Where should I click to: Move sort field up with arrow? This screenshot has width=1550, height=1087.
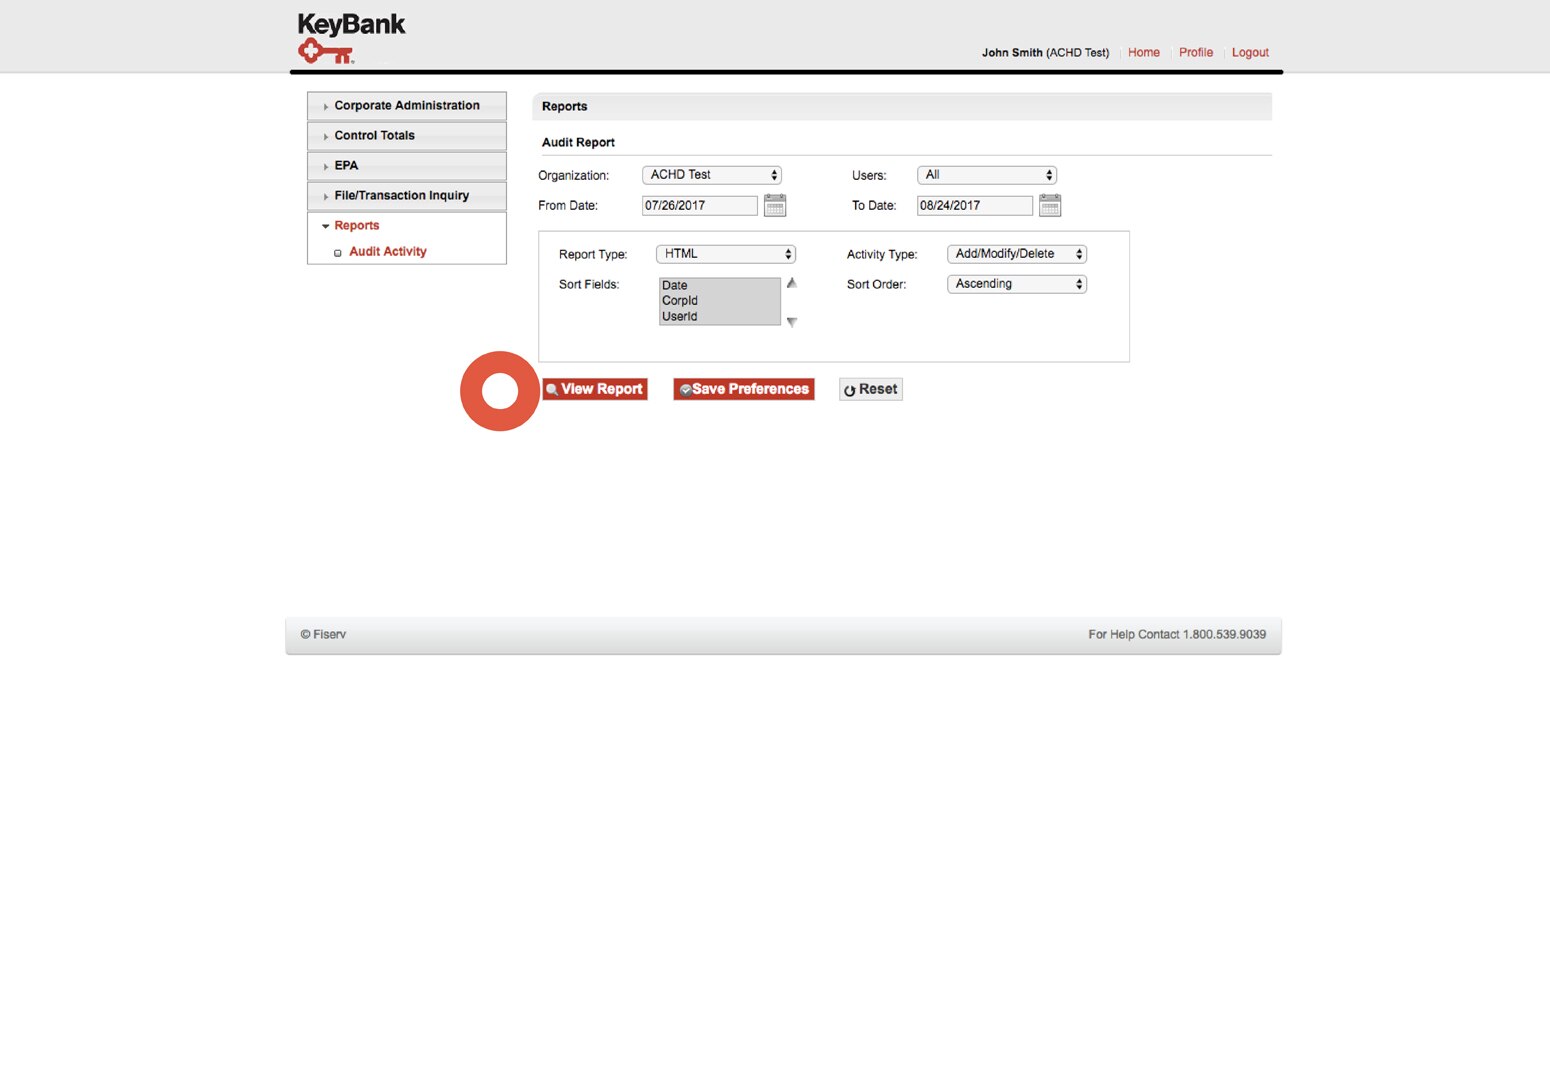[x=791, y=284]
